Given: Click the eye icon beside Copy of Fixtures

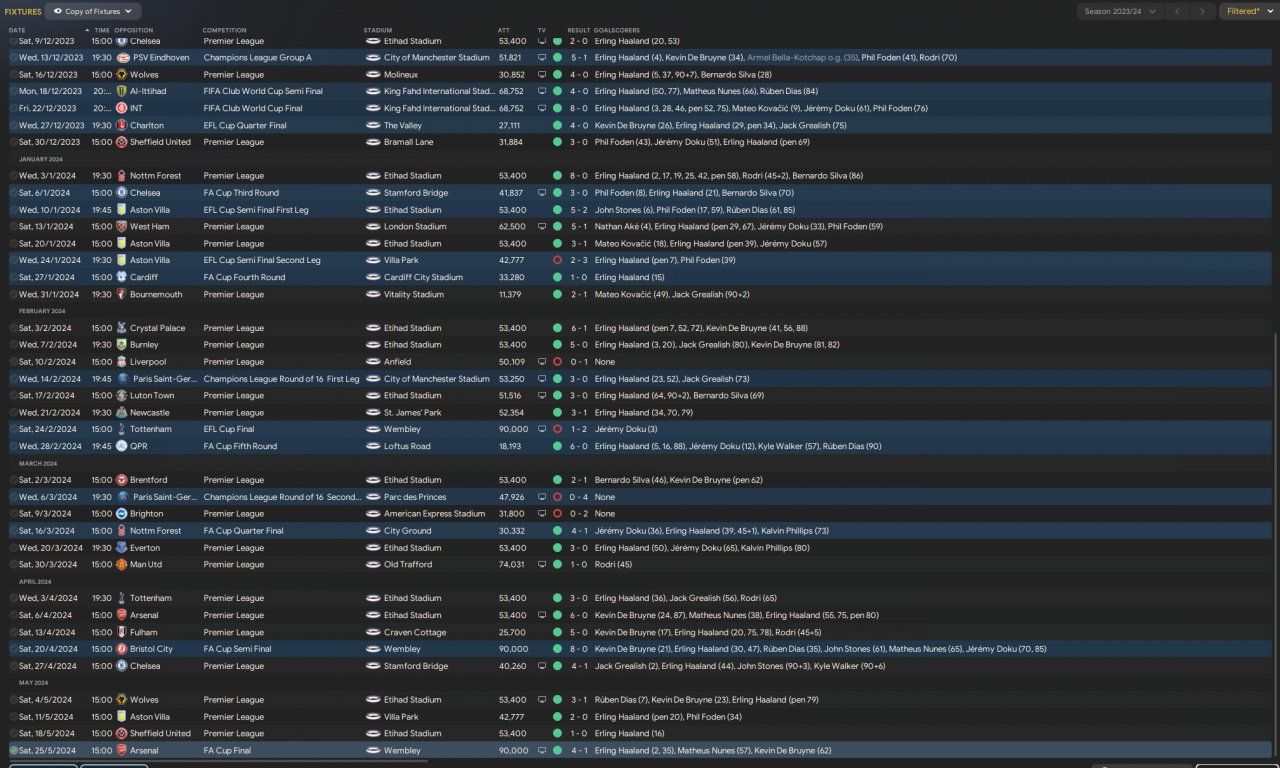Looking at the screenshot, I should (58, 11).
